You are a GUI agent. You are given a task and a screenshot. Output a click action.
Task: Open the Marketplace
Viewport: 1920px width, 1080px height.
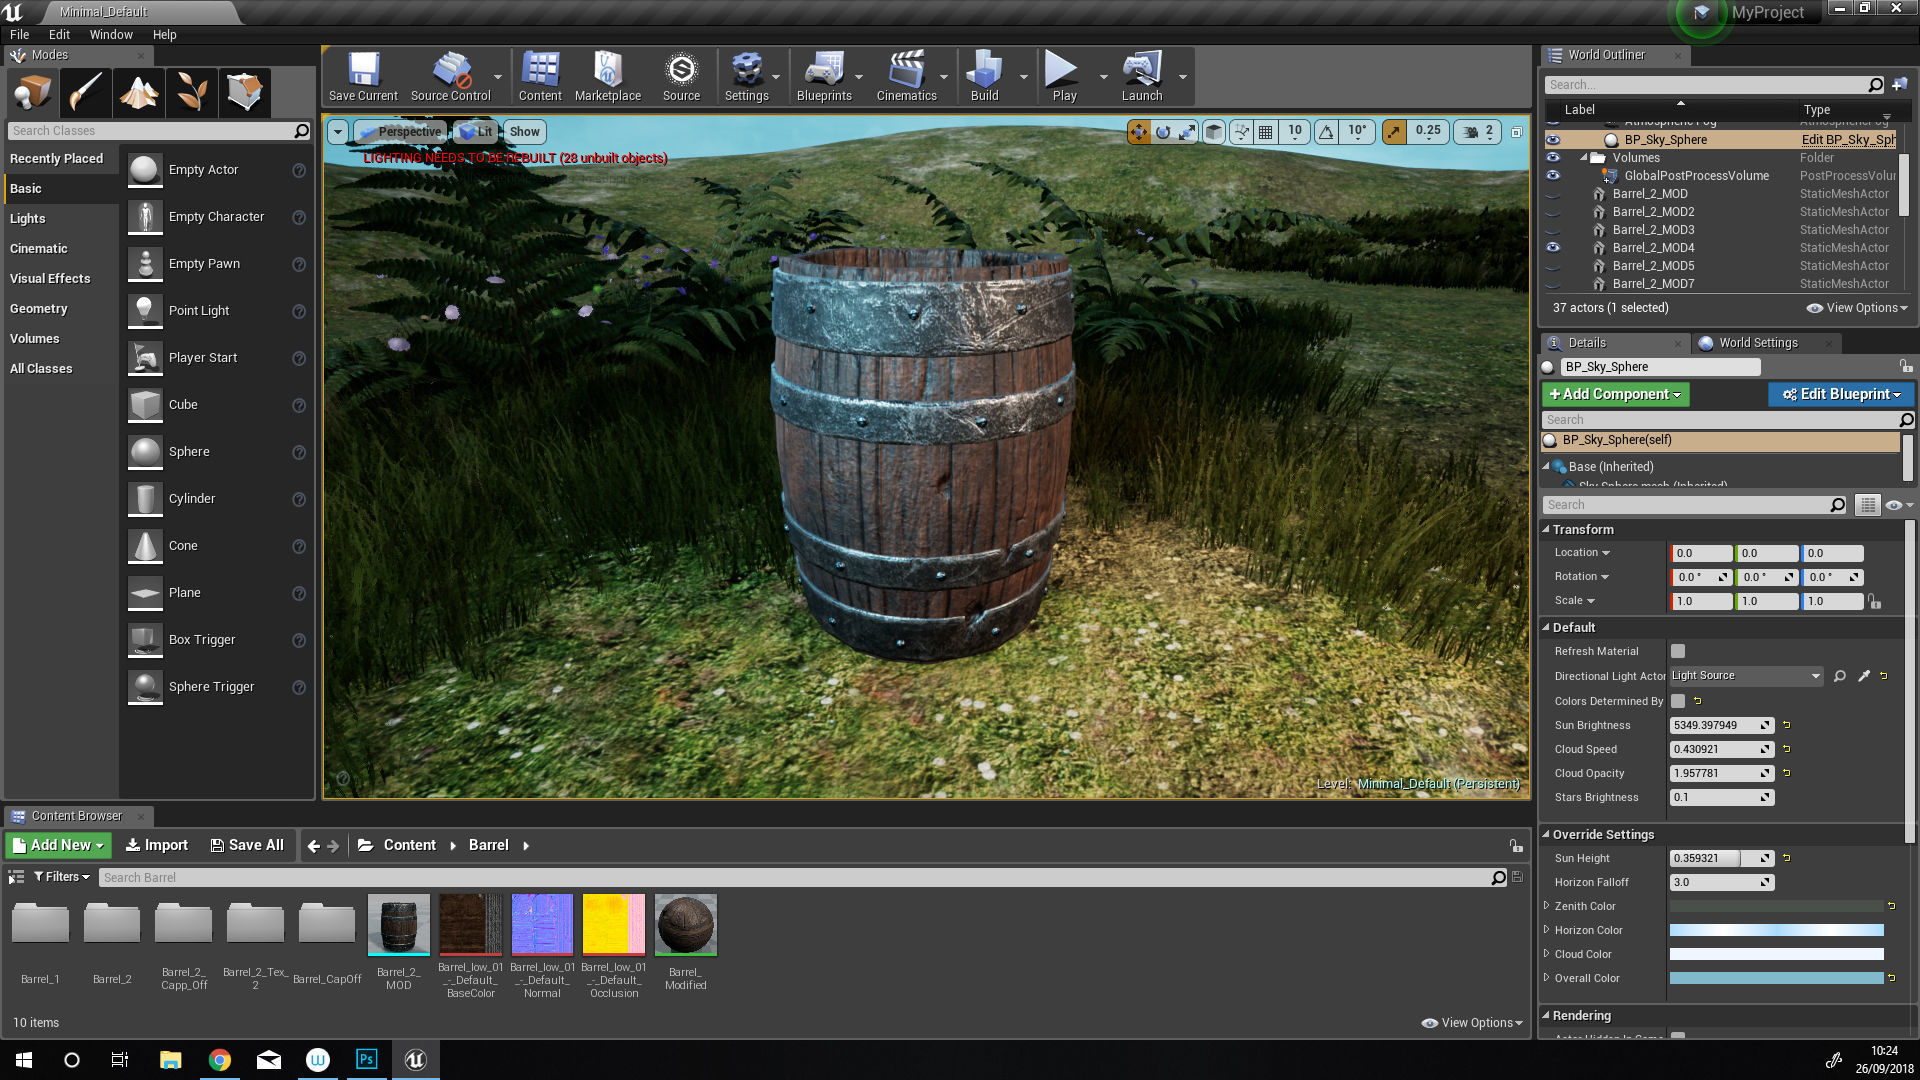click(x=608, y=76)
